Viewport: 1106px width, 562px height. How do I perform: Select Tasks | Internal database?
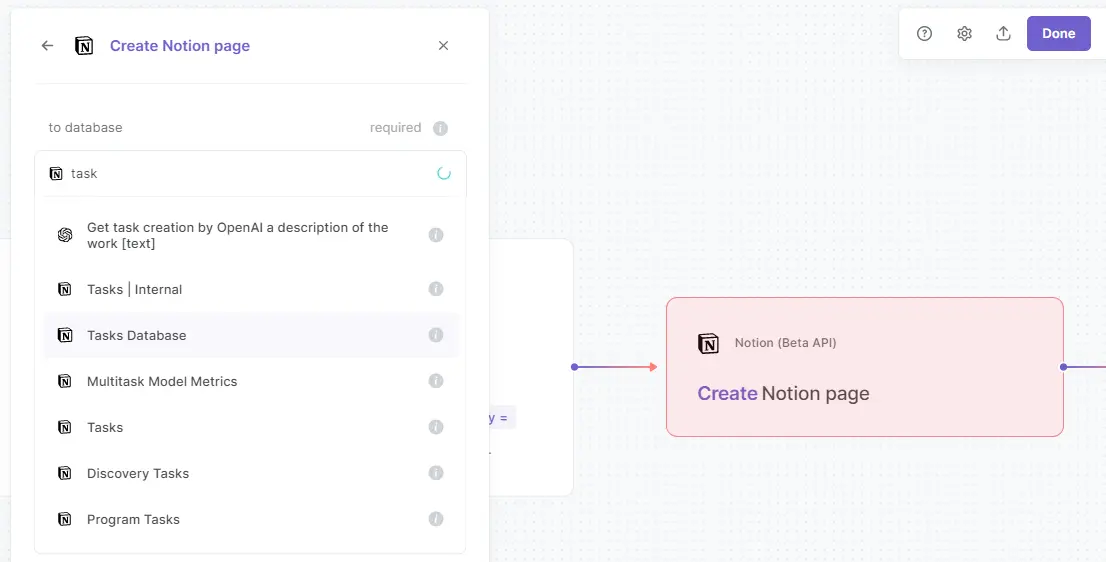click(250, 289)
